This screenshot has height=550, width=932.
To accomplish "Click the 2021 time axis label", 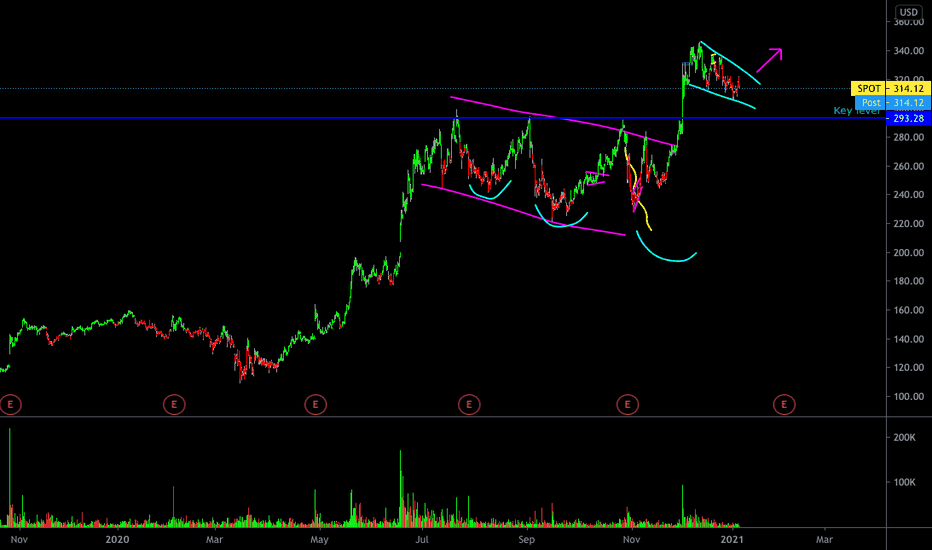I will [x=732, y=540].
